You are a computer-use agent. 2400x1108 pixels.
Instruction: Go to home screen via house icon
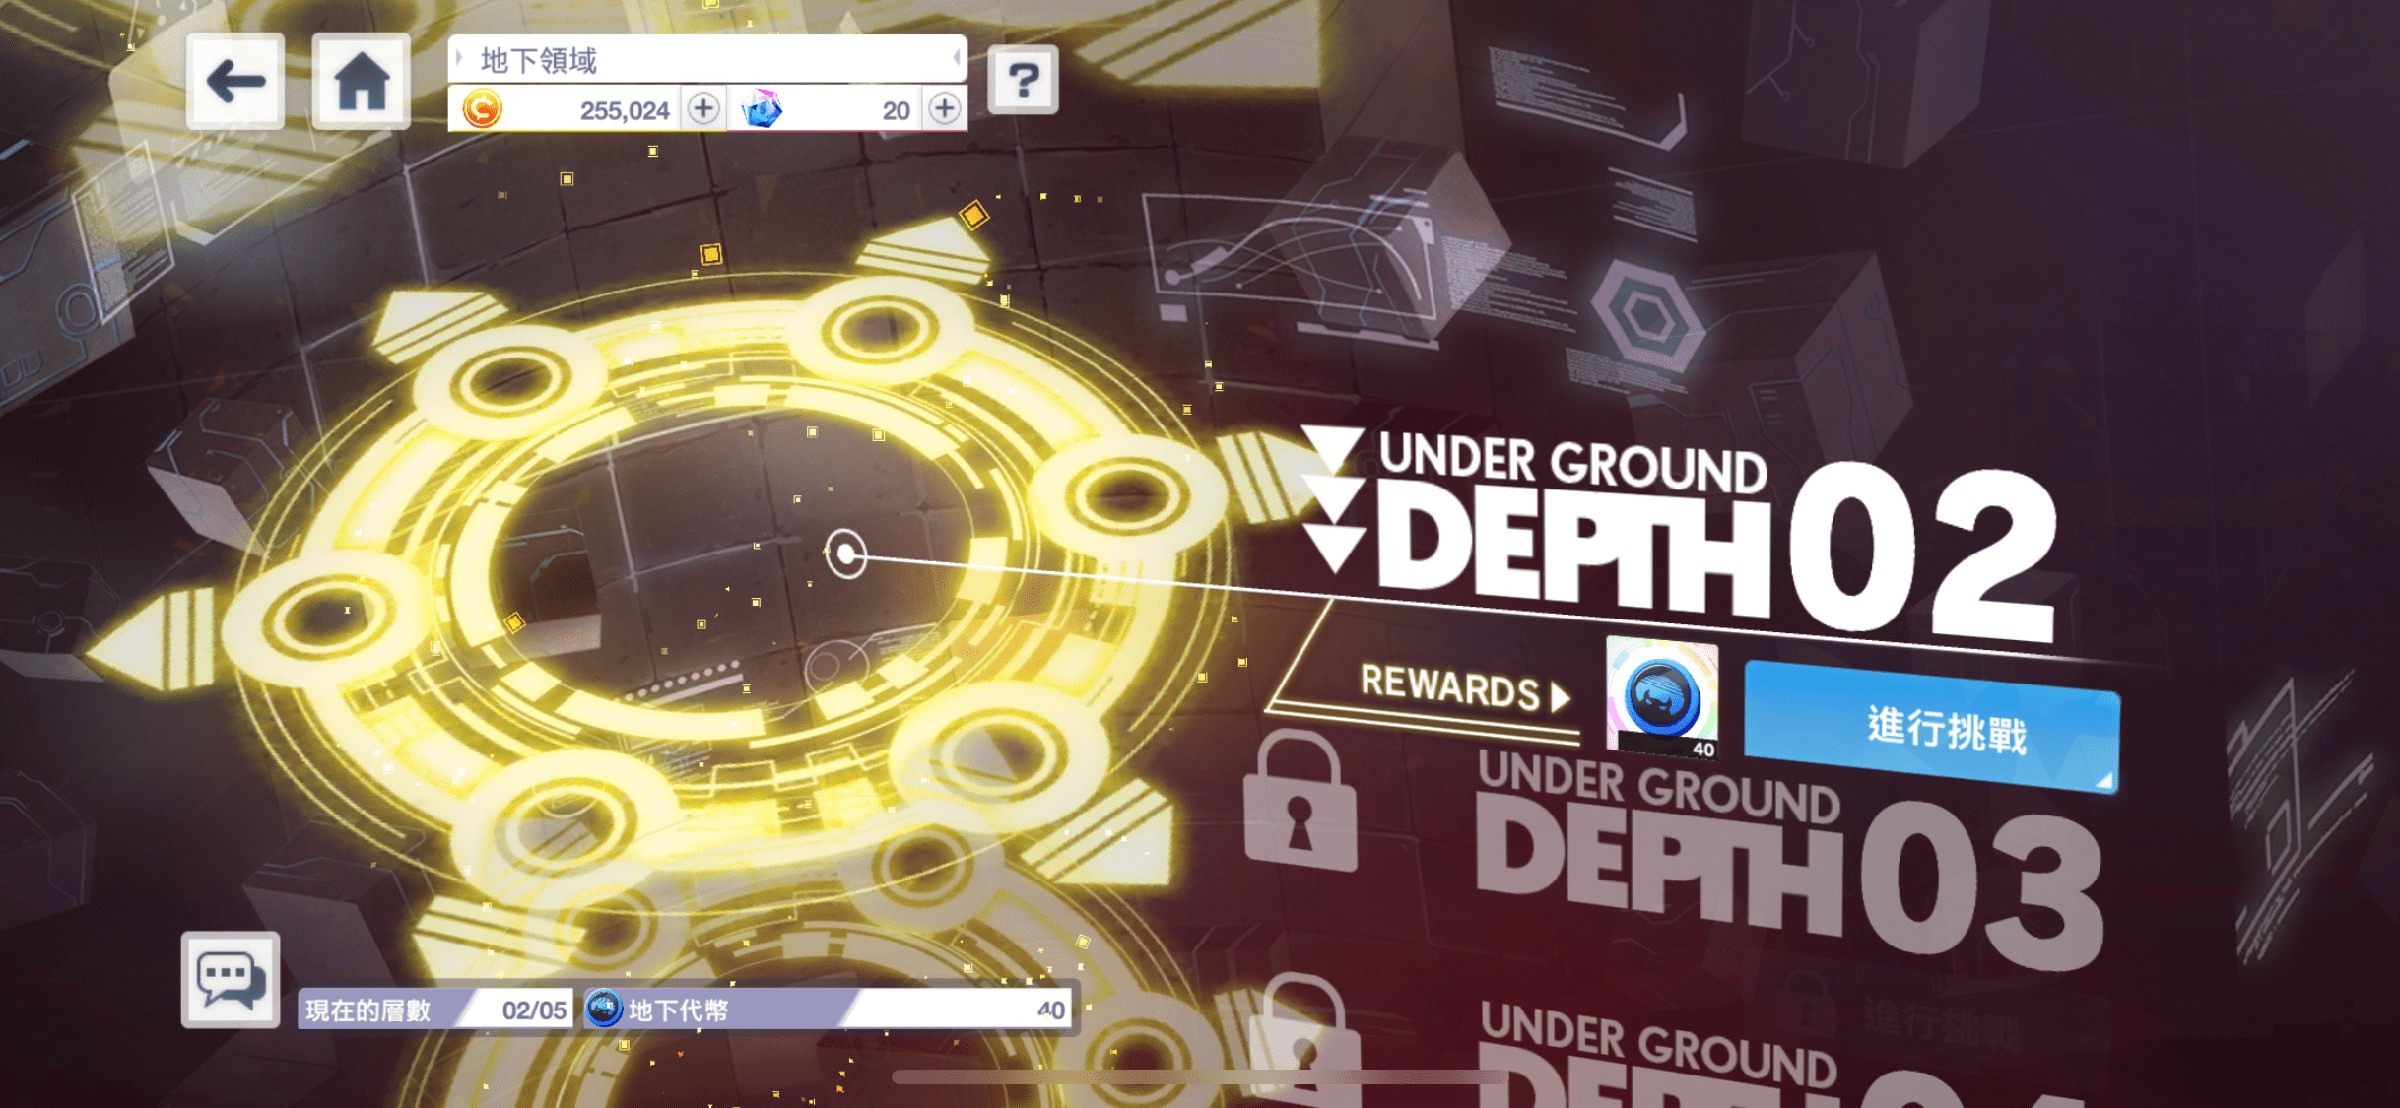(361, 81)
